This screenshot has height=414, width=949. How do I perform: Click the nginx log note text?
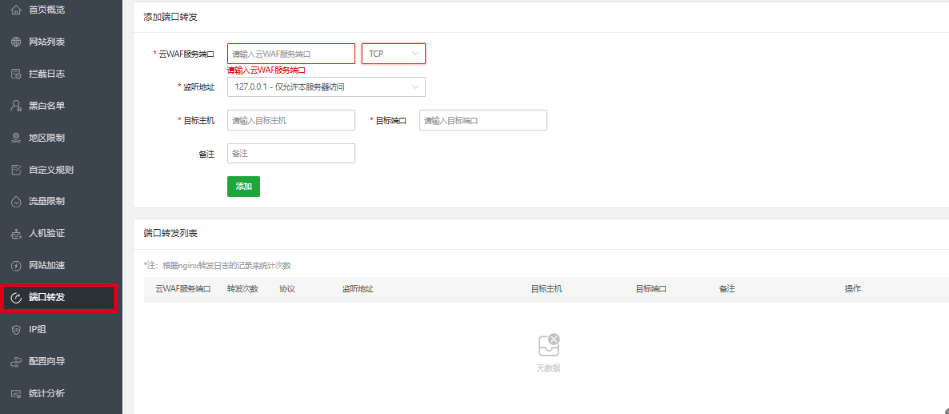[x=218, y=266]
